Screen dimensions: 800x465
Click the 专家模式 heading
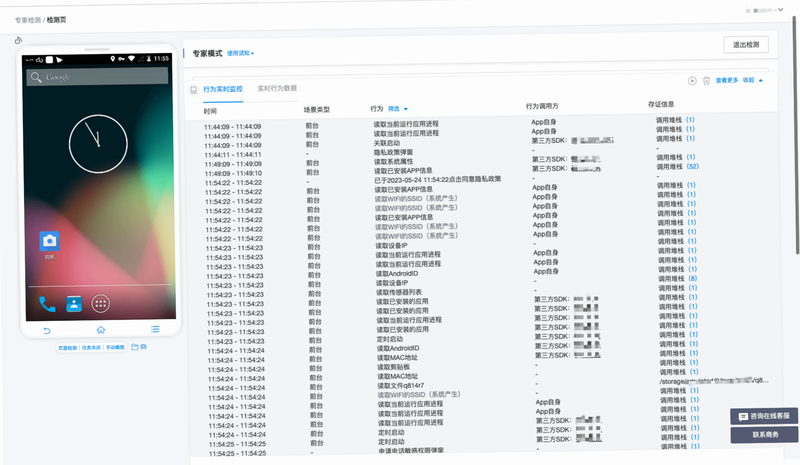[x=207, y=54]
